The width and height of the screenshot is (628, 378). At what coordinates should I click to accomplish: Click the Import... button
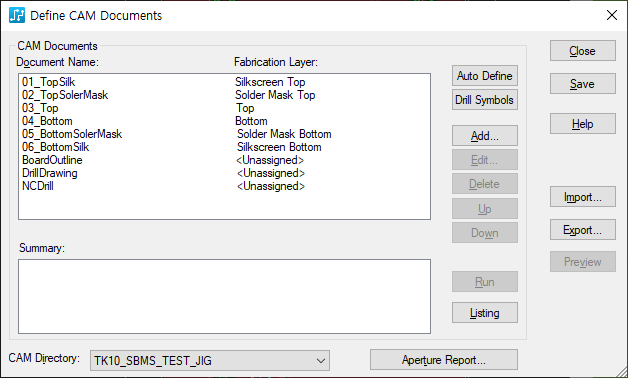[582, 197]
